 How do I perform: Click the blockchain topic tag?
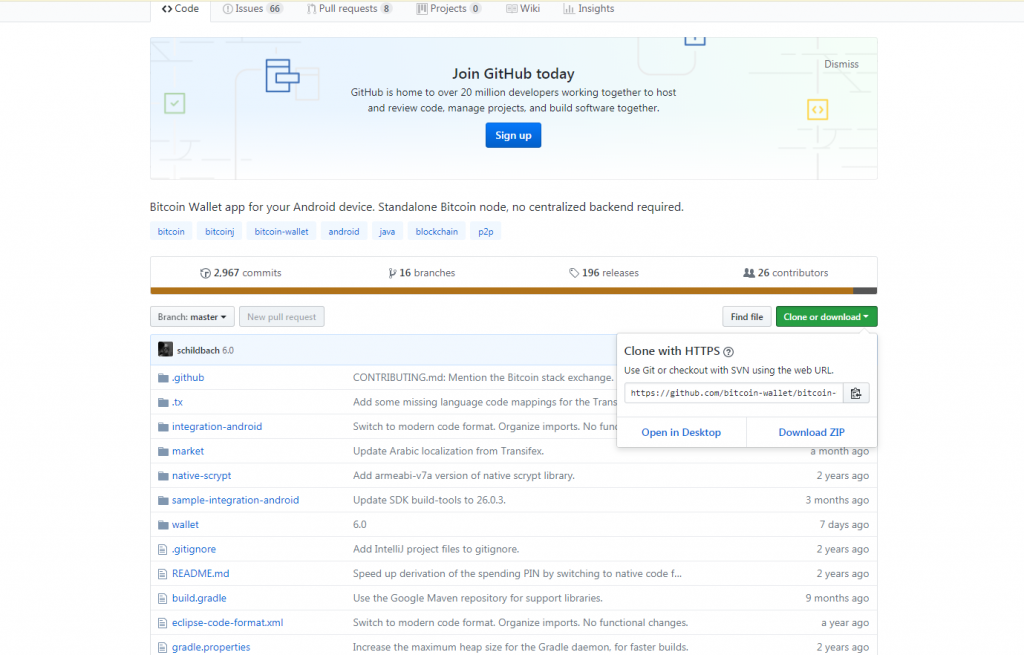(x=437, y=231)
